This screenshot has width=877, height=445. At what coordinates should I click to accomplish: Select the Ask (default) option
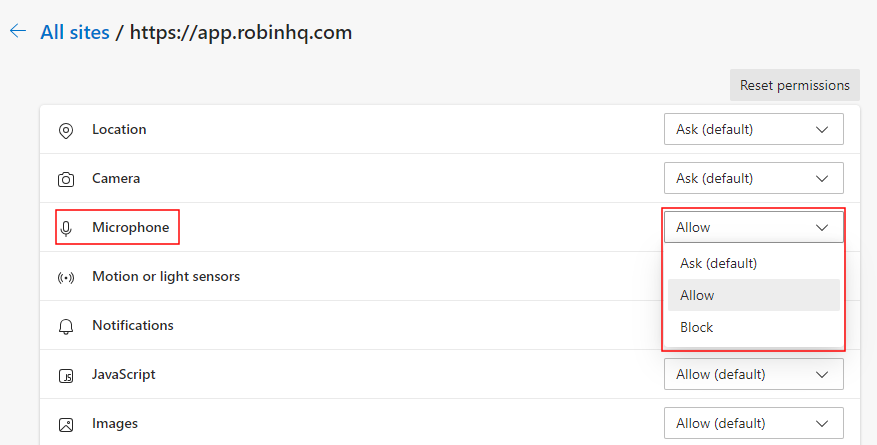718,263
